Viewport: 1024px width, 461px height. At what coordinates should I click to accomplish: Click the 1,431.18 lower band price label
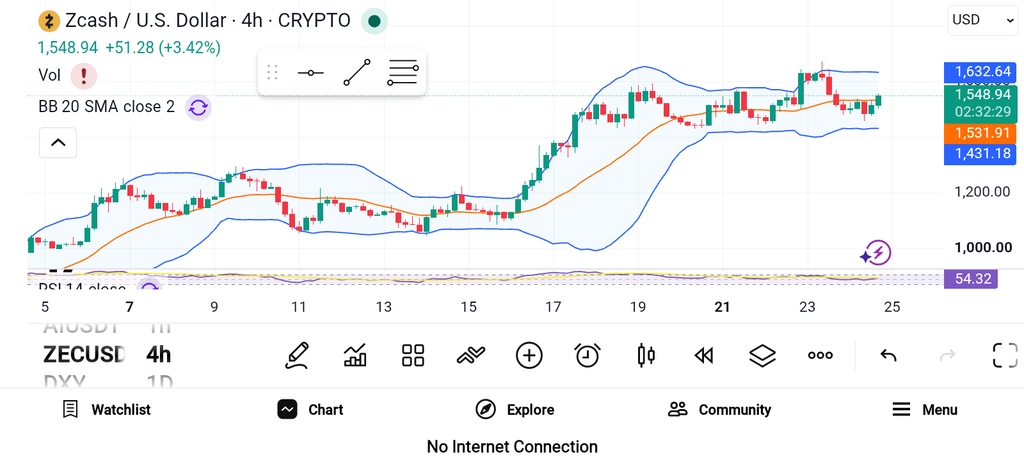(x=982, y=154)
